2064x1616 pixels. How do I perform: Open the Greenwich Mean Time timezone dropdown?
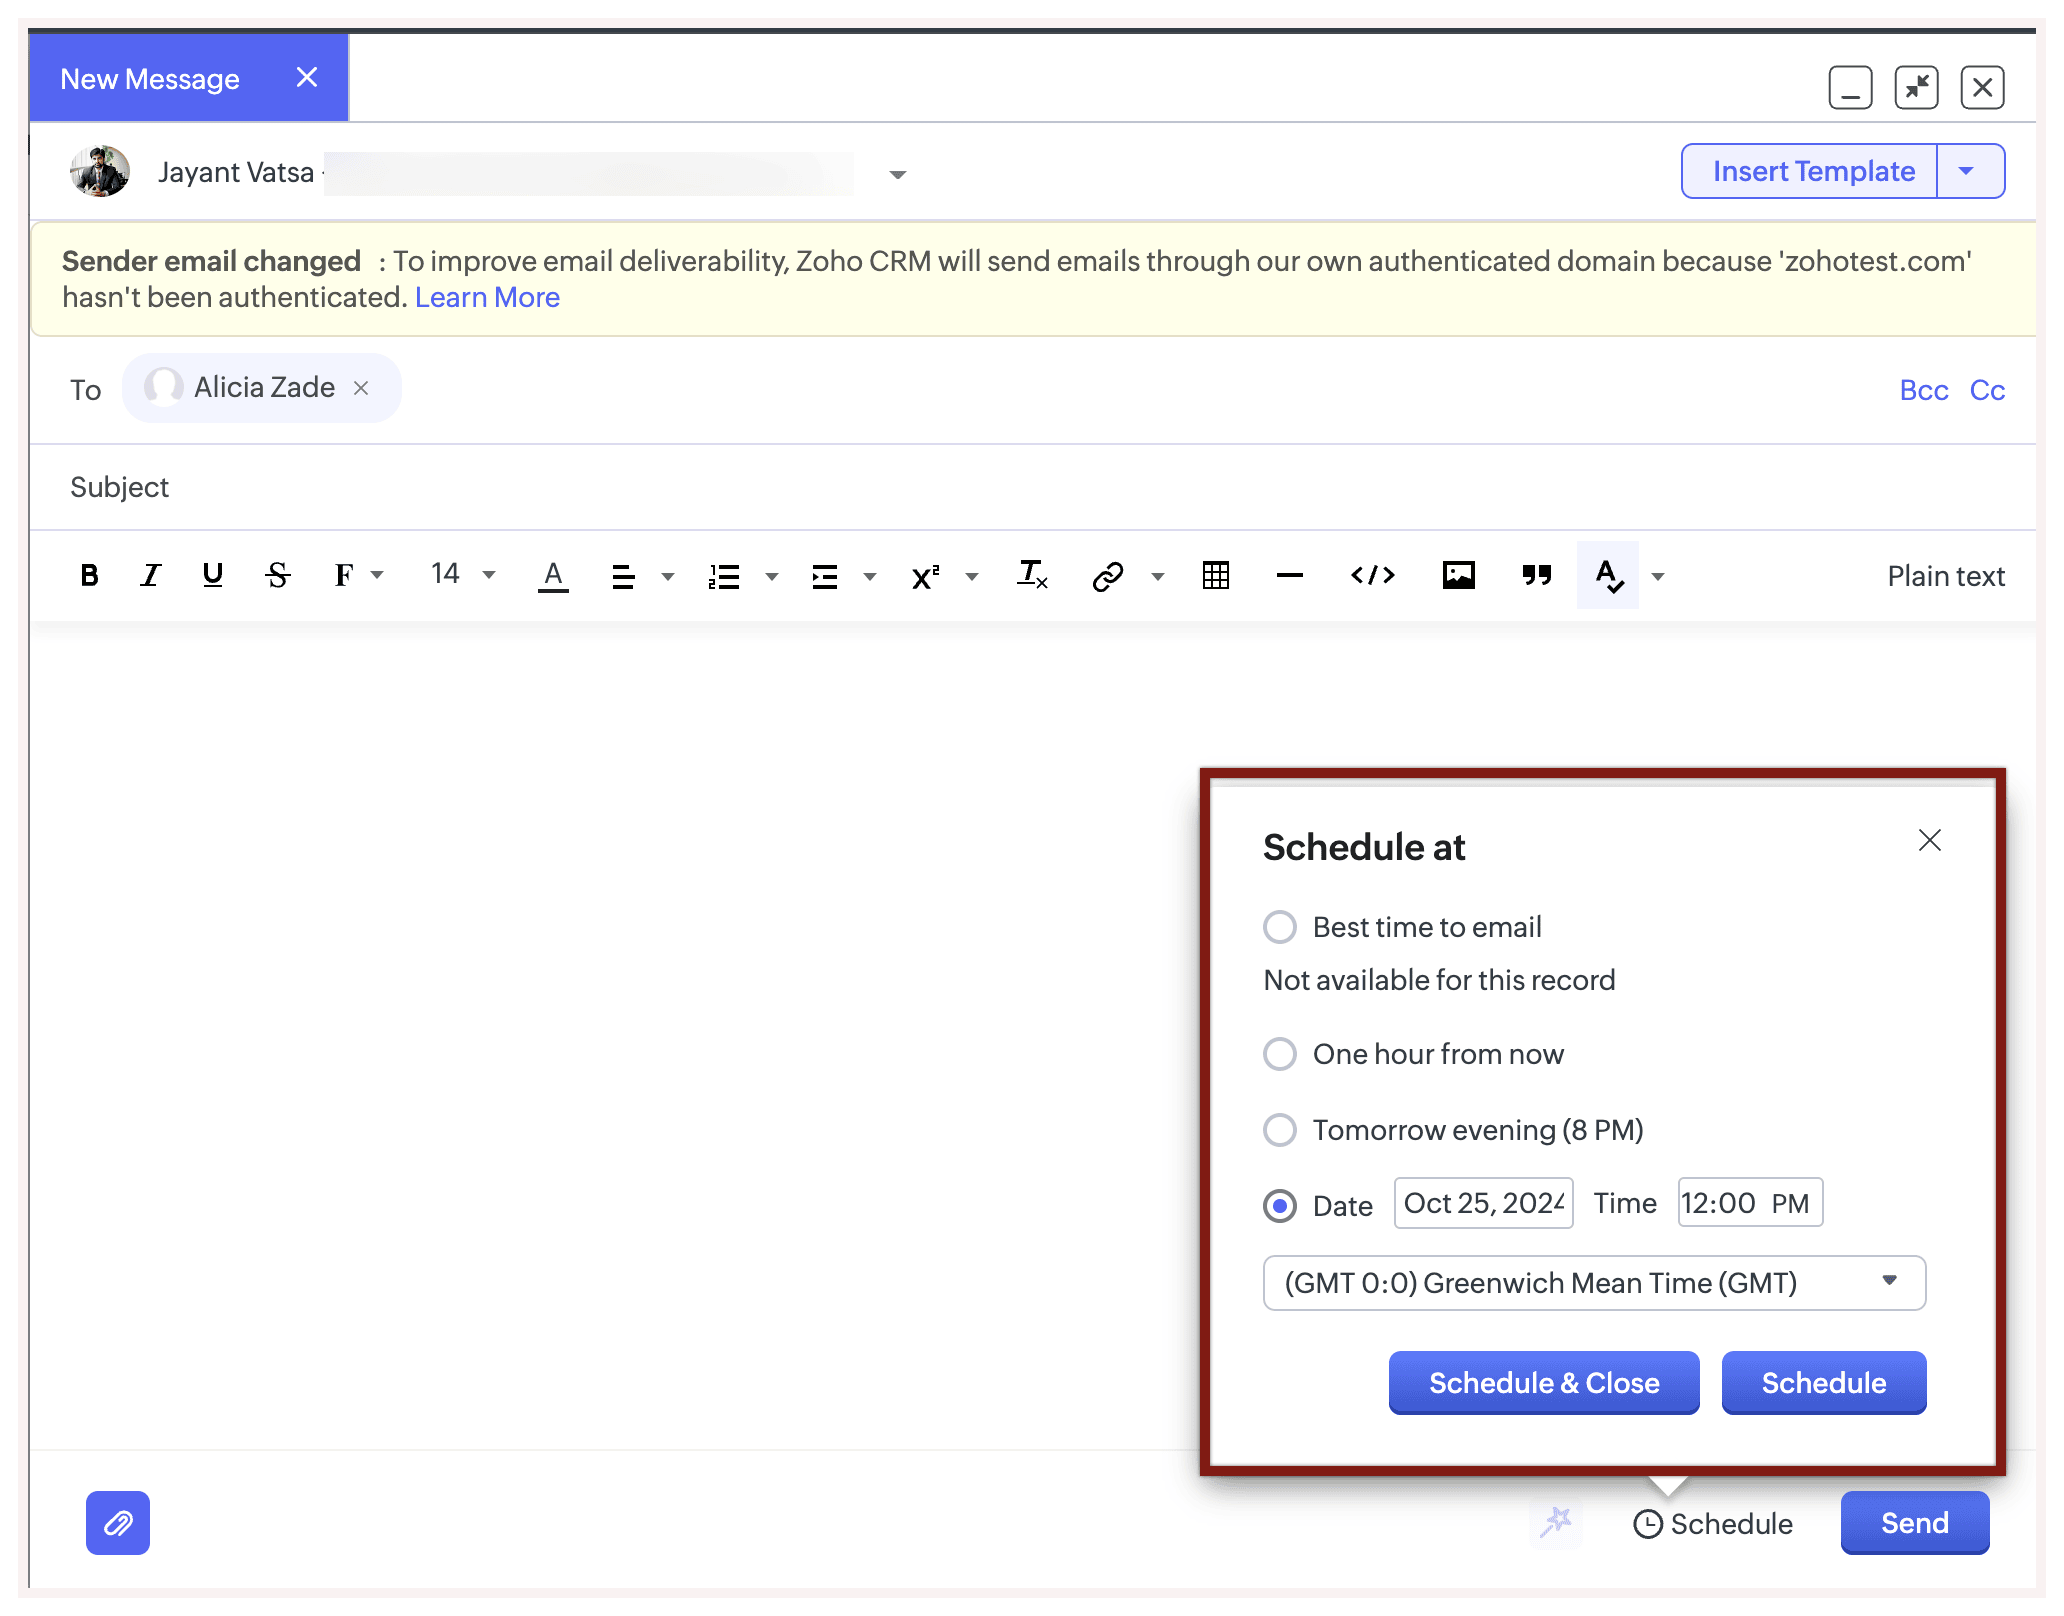[1594, 1283]
